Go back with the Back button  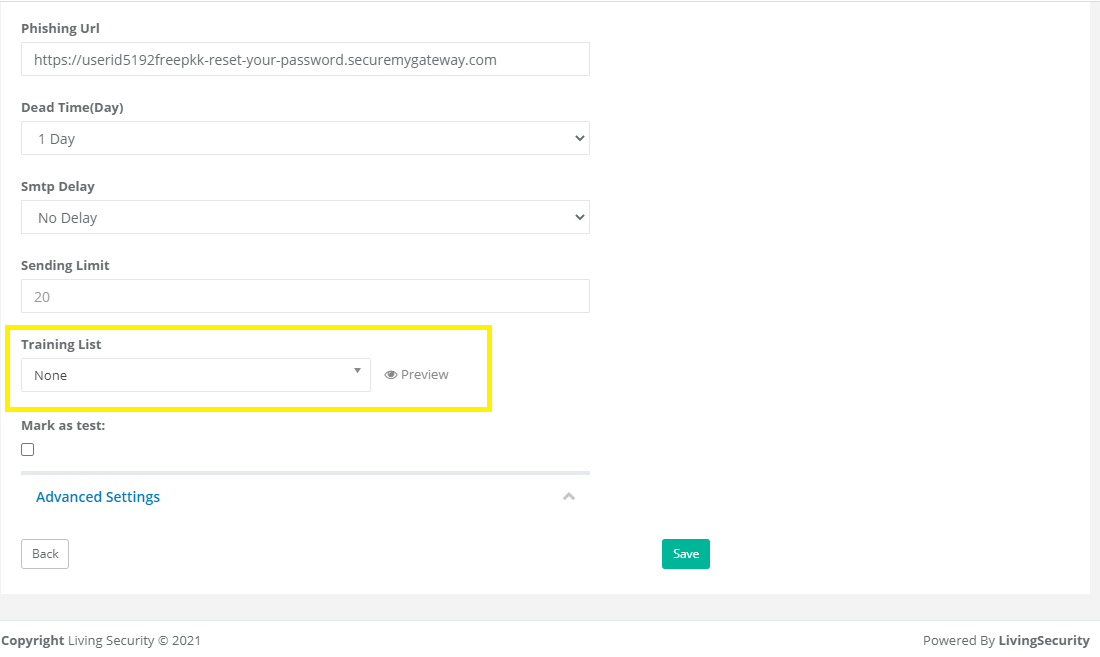click(x=45, y=554)
